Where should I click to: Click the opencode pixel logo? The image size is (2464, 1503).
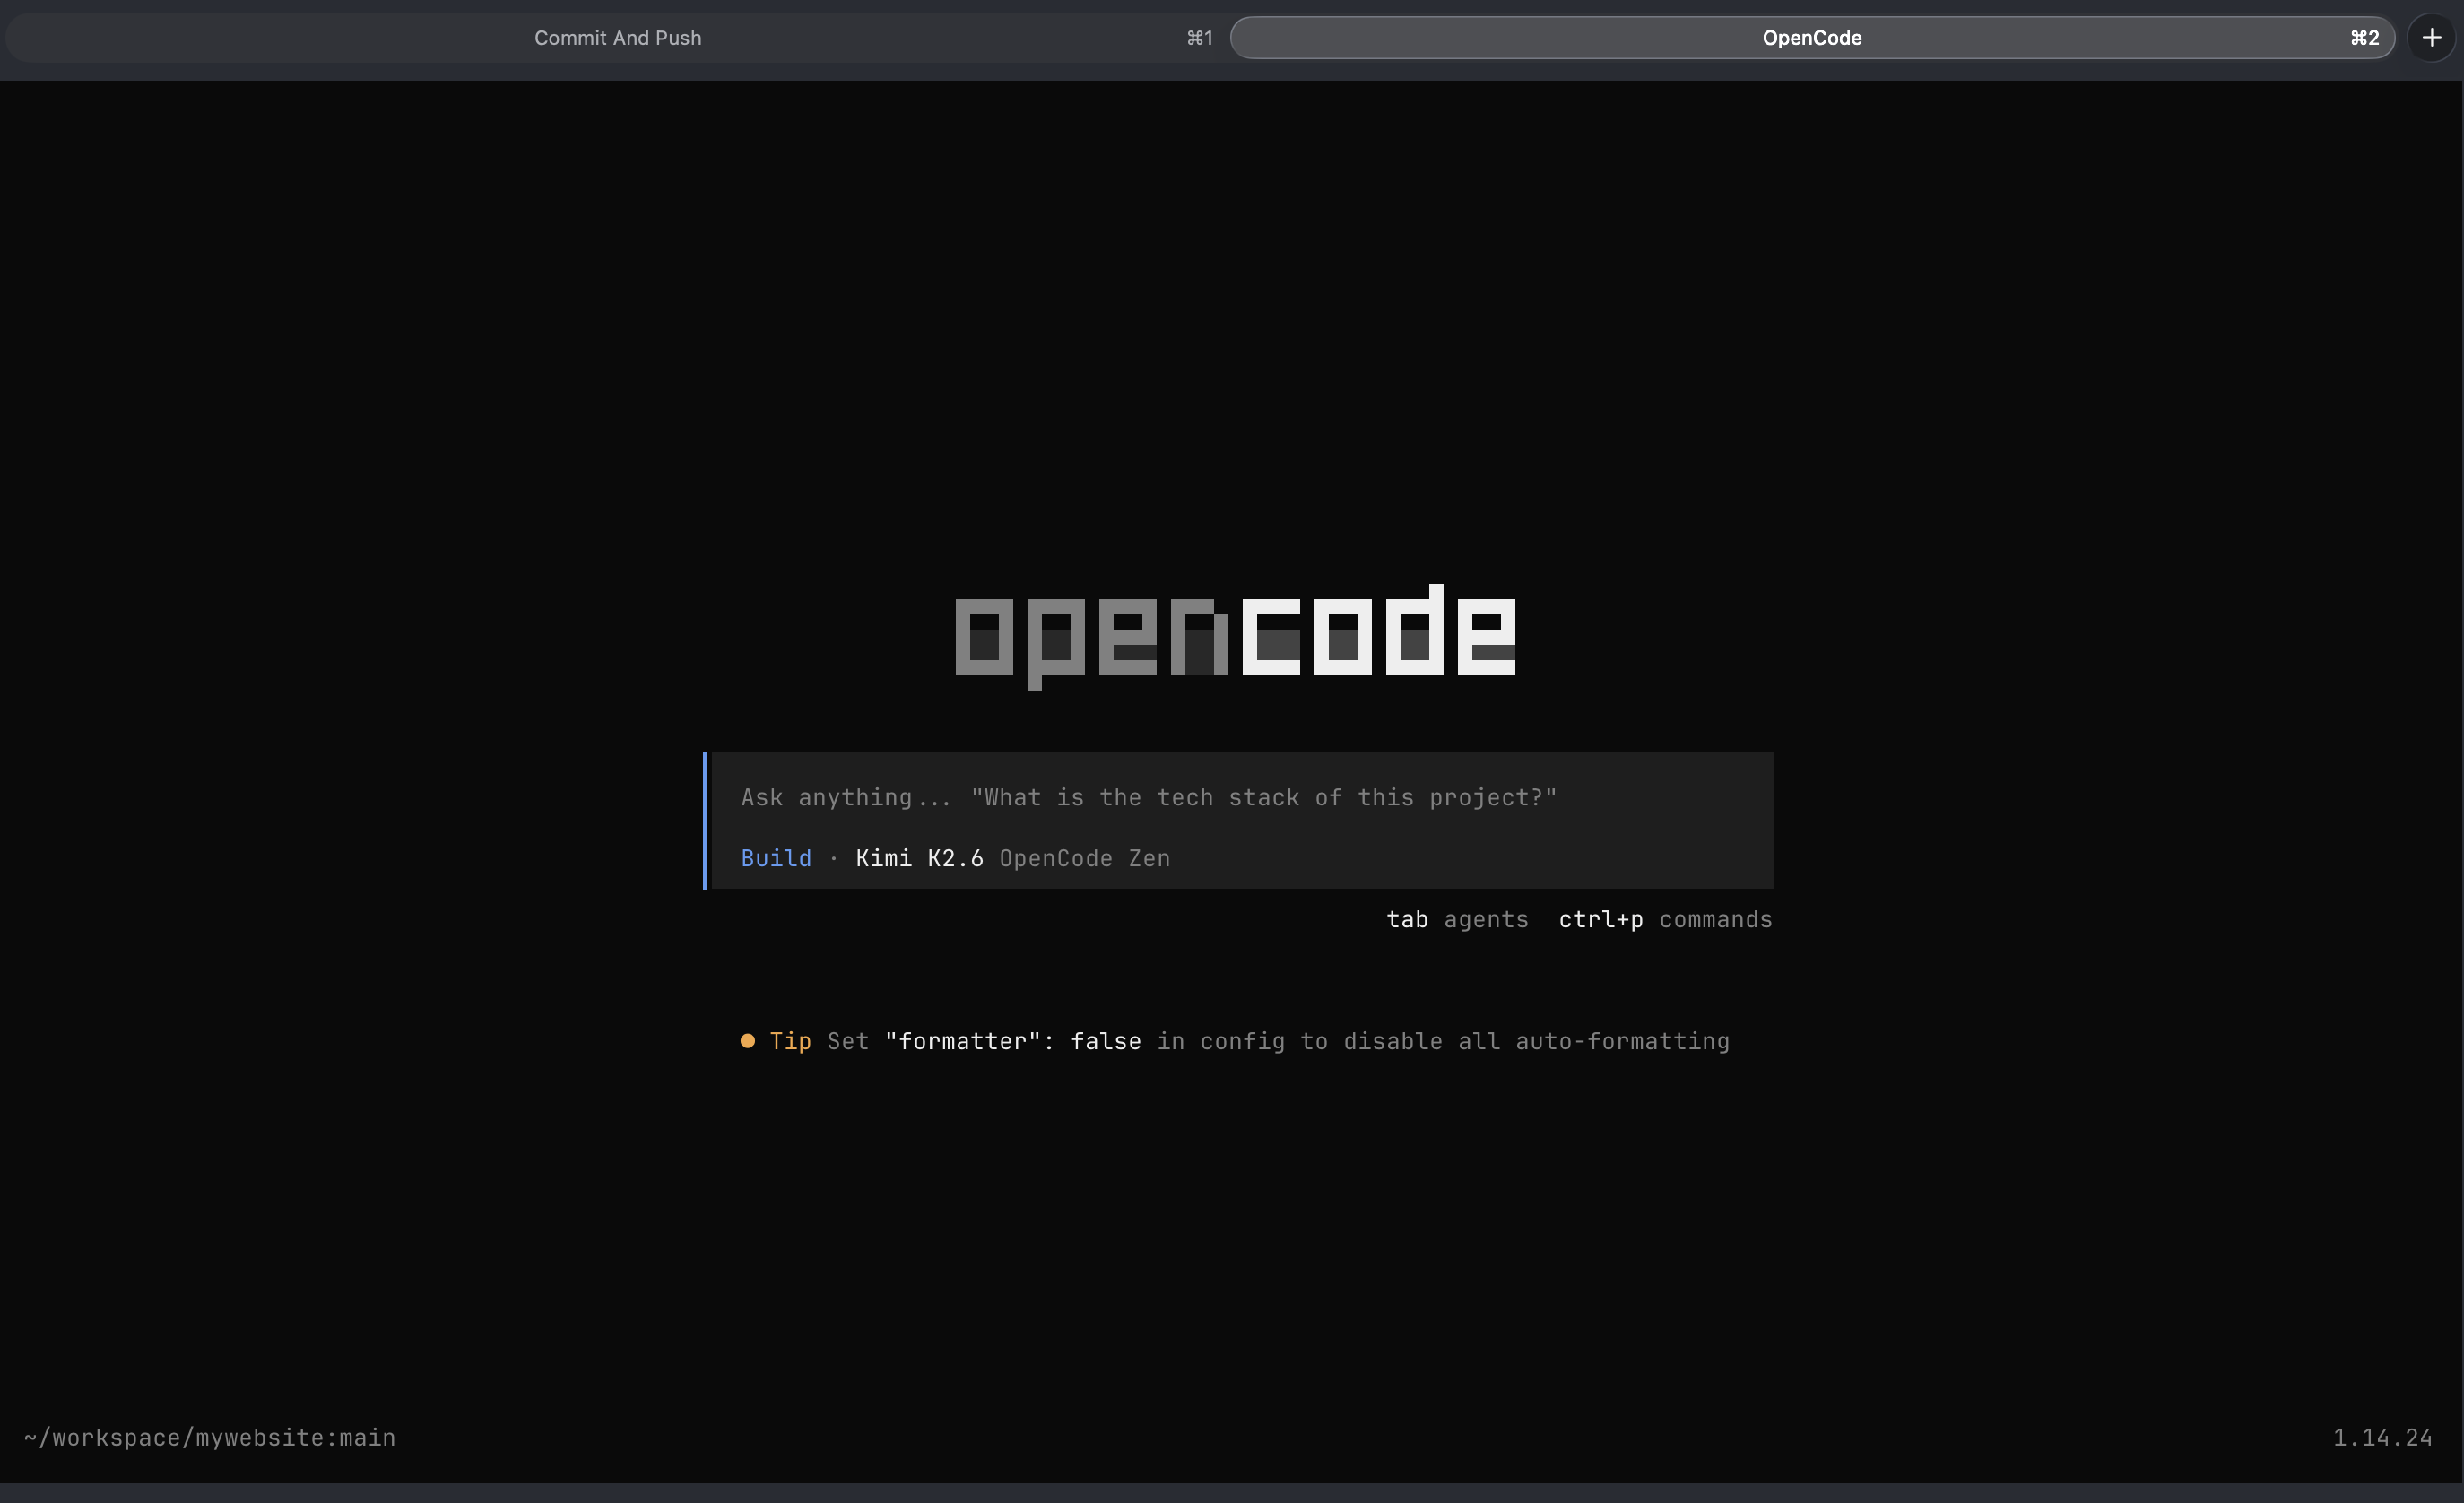[x=1236, y=636]
